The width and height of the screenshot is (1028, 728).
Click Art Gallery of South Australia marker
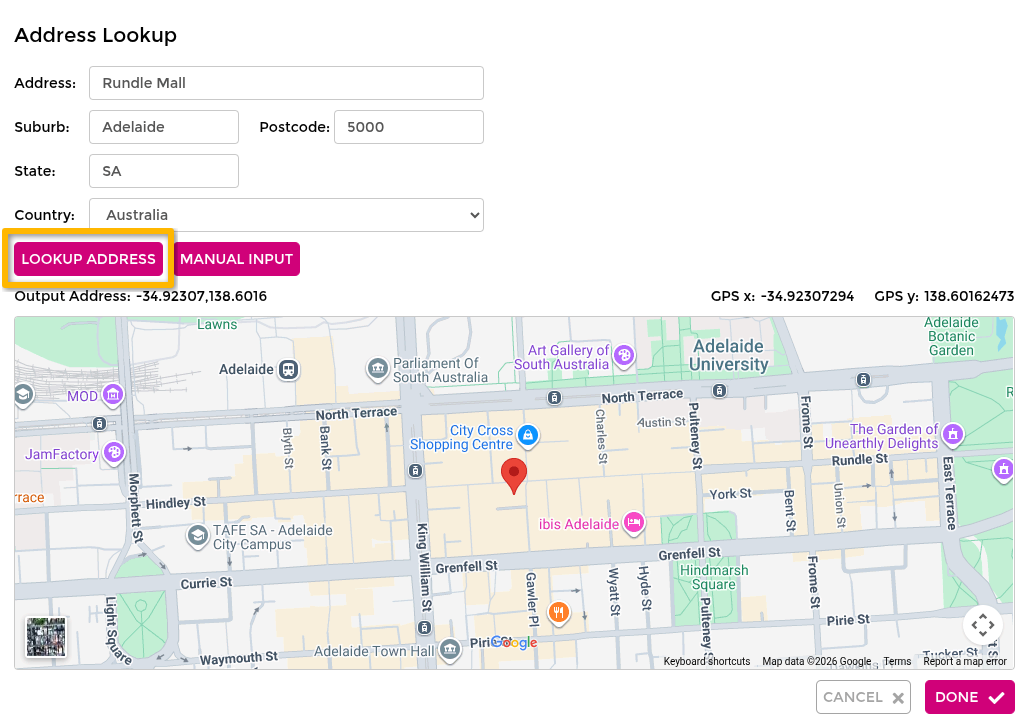coord(624,356)
